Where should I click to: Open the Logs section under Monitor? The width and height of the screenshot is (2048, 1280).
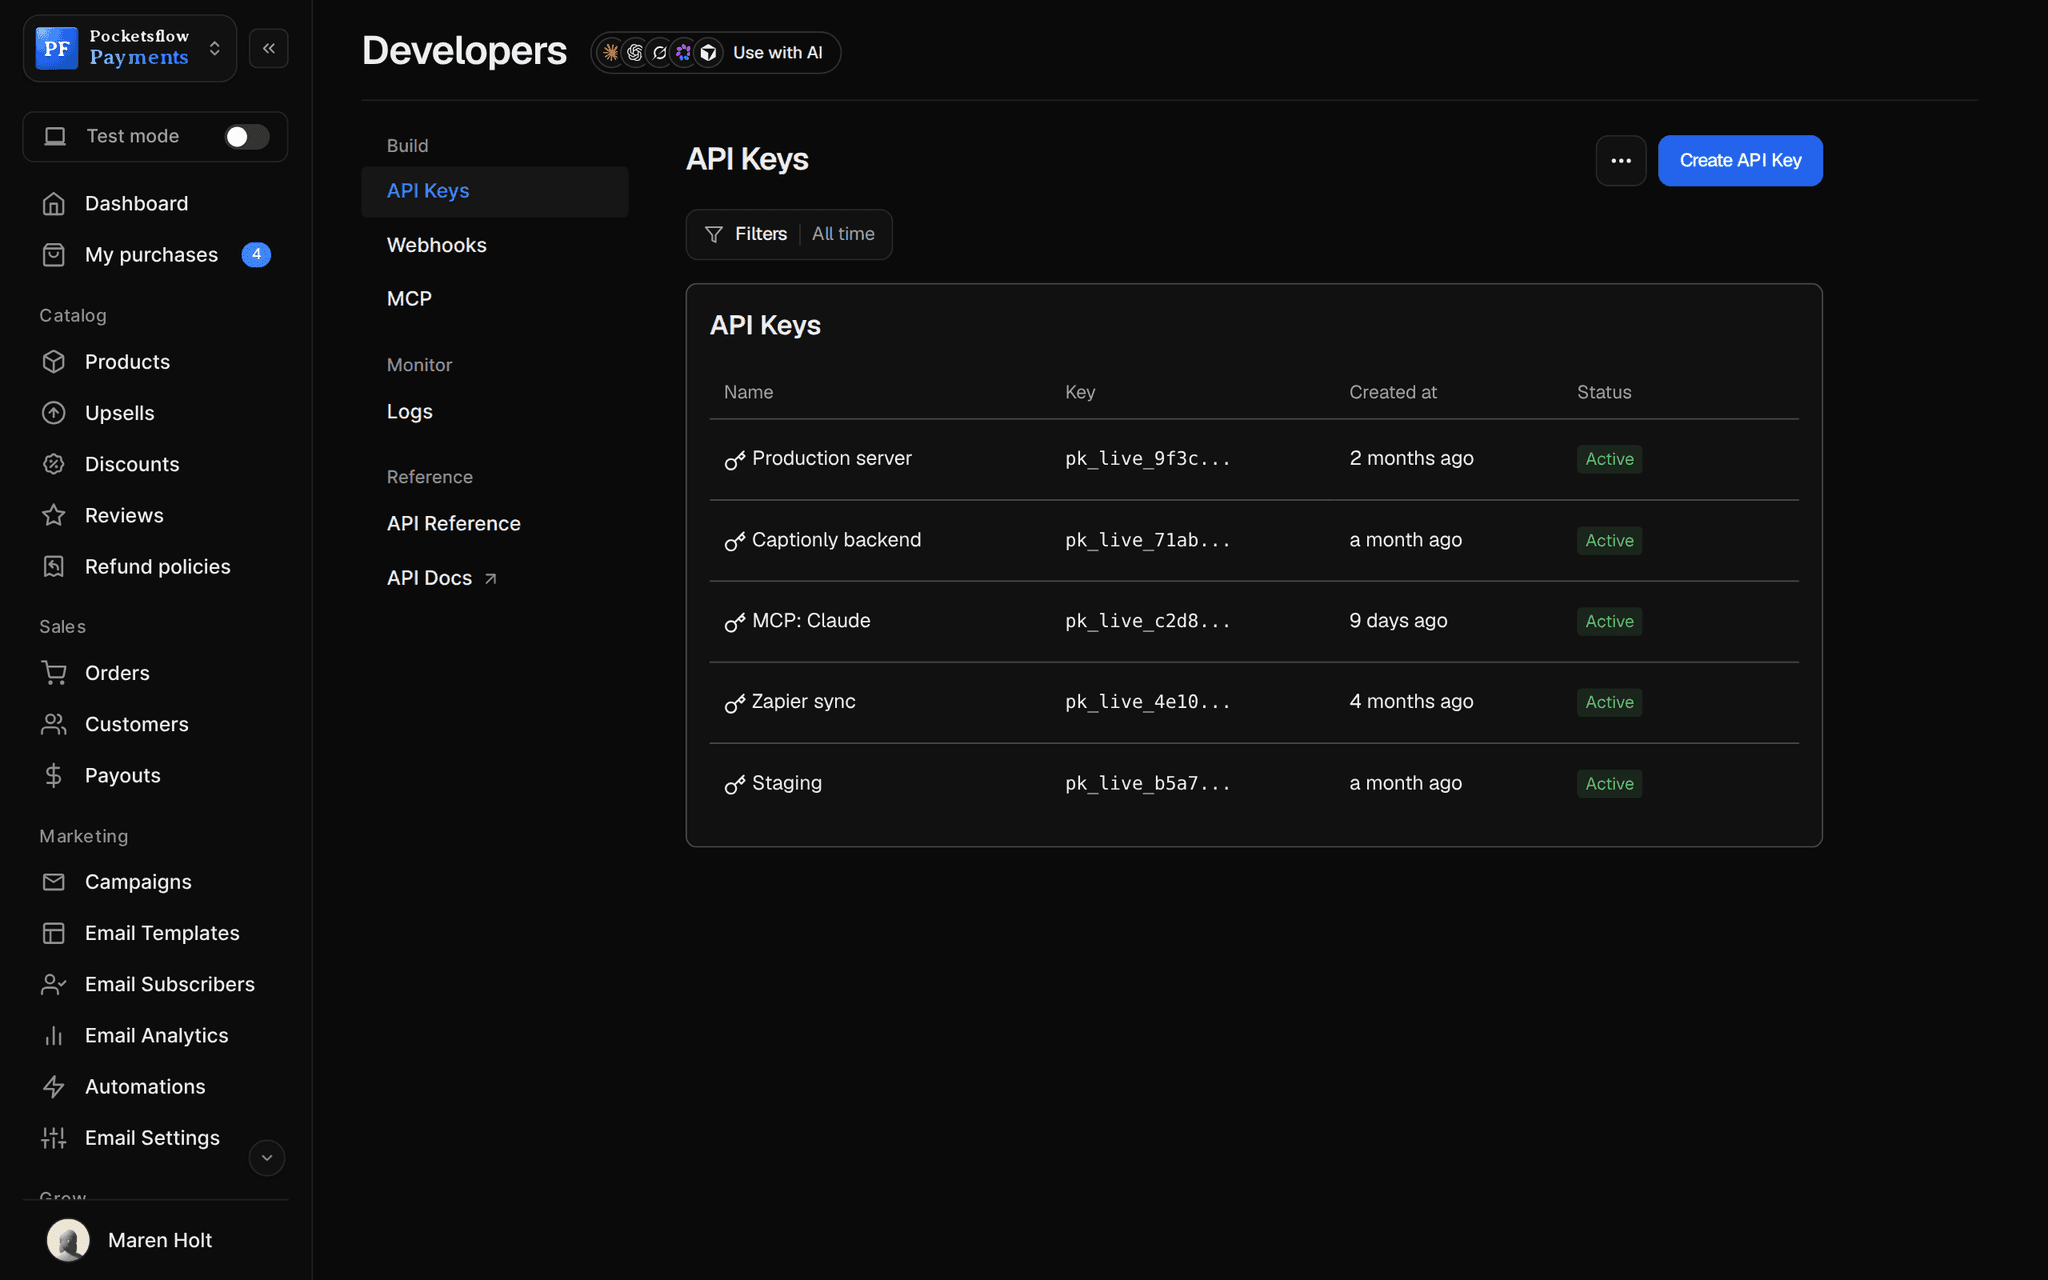point(409,412)
